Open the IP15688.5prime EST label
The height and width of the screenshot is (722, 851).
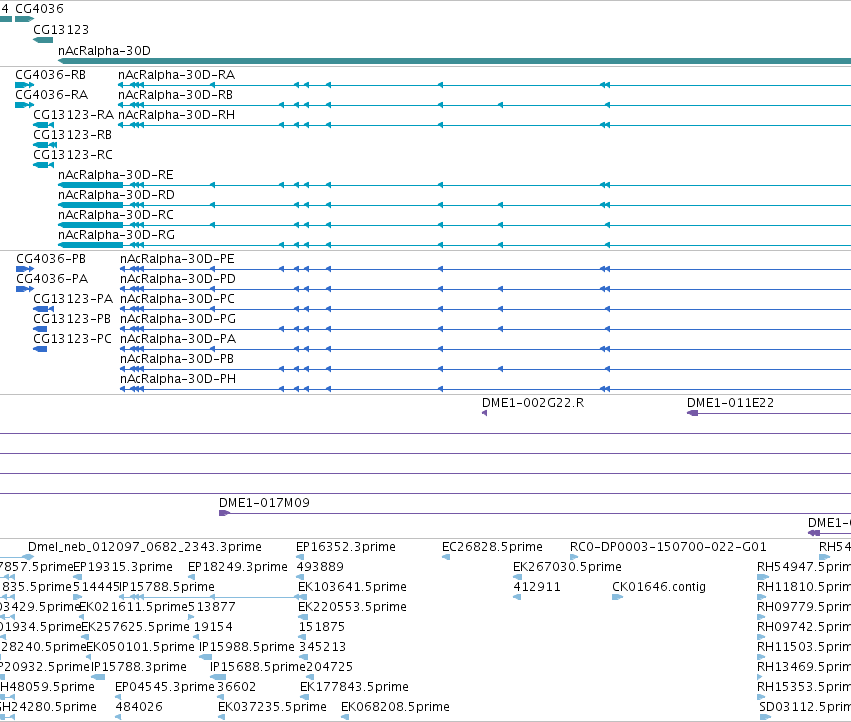coord(258,667)
